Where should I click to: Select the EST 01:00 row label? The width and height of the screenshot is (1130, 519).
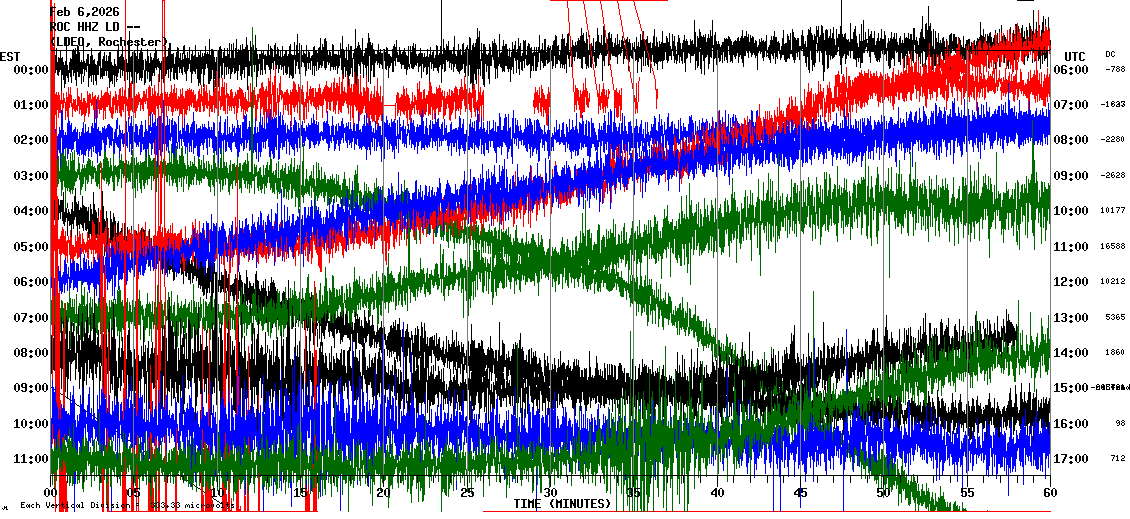[x=31, y=105]
